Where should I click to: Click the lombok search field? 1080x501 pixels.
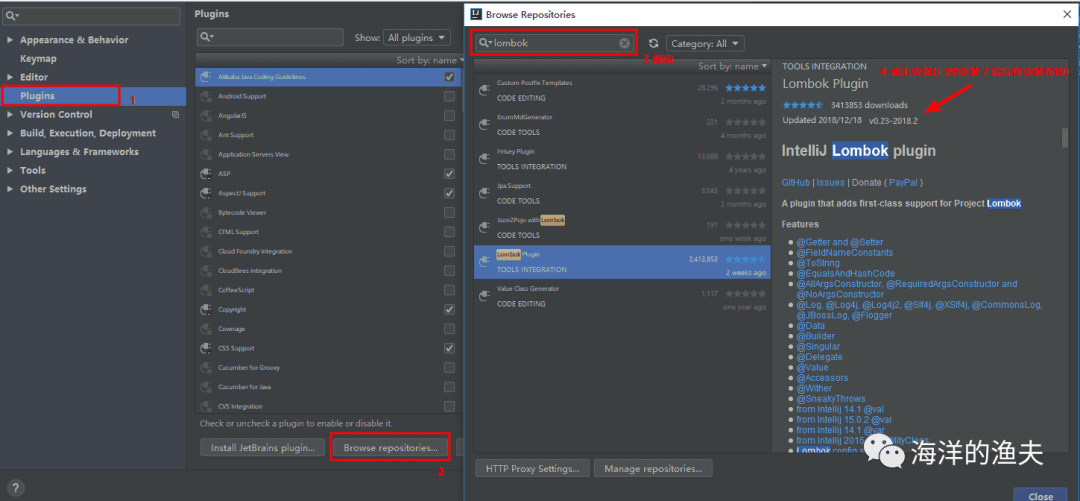pos(554,43)
